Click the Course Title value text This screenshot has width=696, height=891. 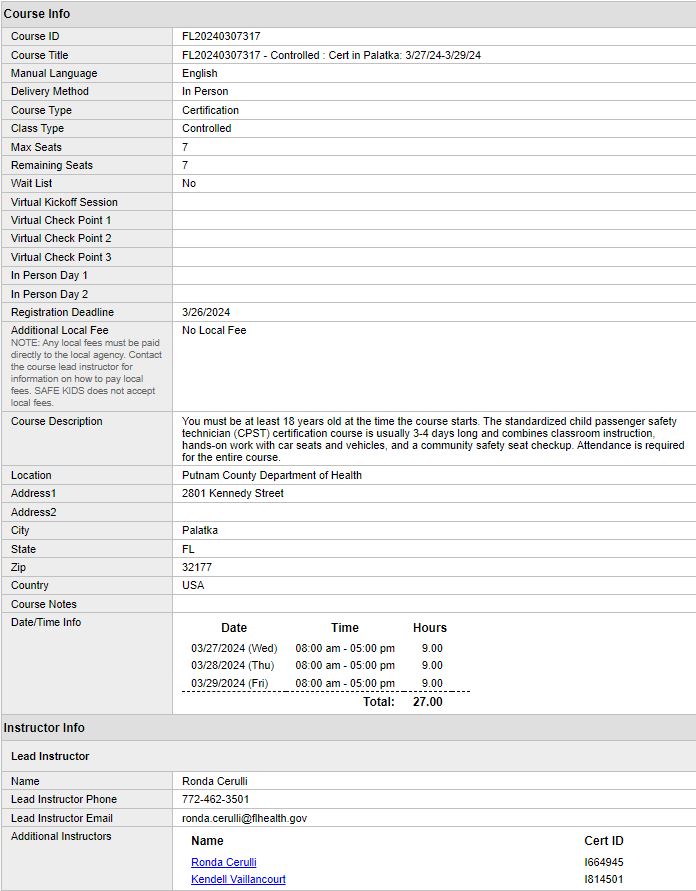(x=331, y=55)
